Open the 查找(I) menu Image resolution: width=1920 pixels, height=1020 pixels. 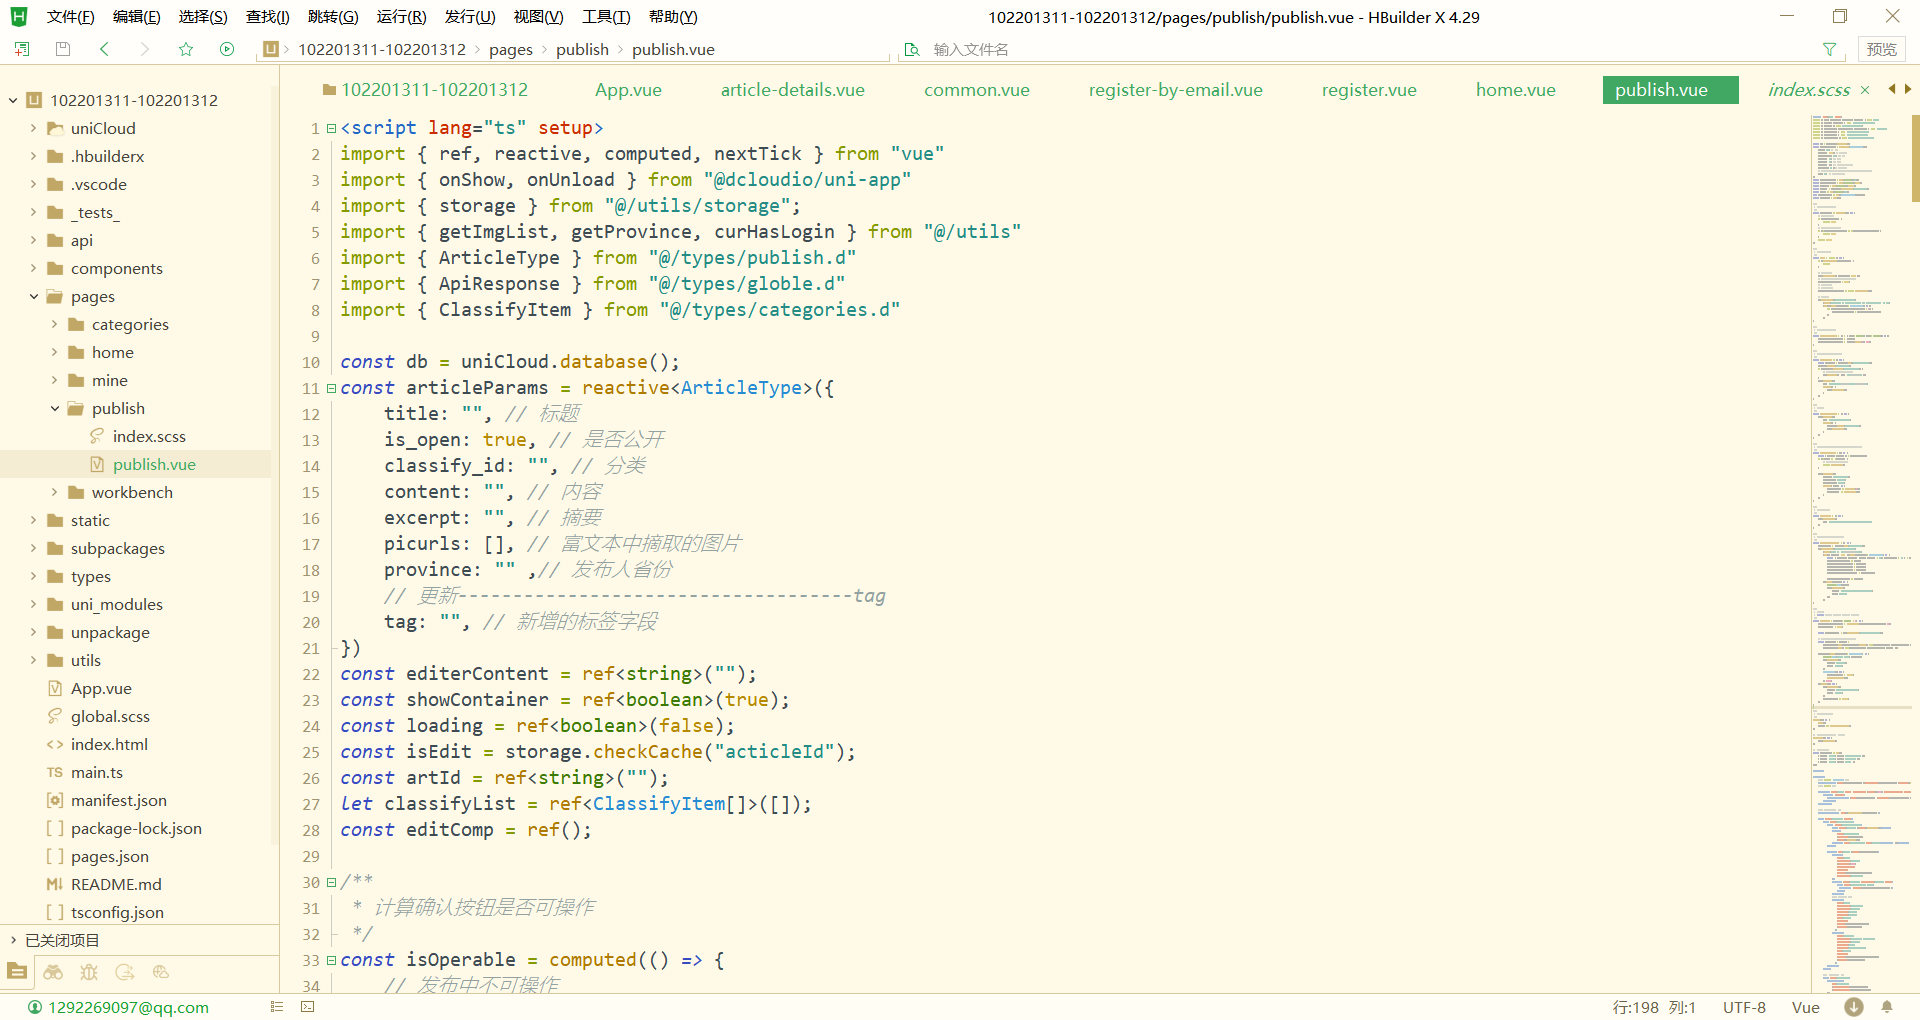point(268,17)
